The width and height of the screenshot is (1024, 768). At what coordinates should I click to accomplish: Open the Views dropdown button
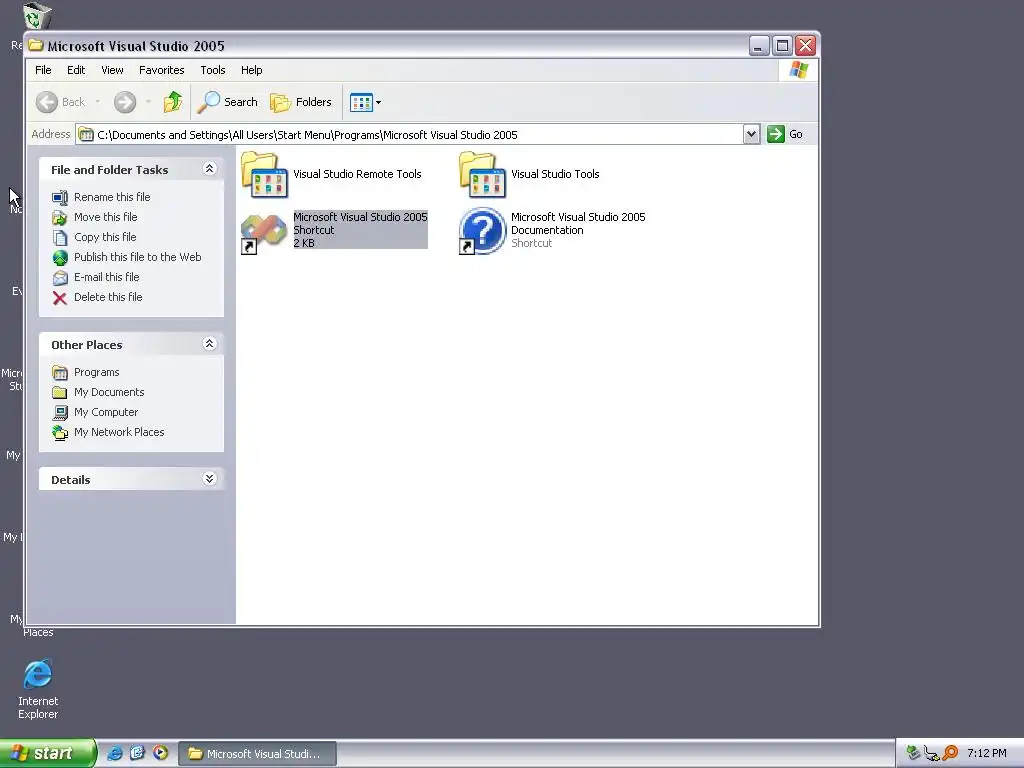click(365, 102)
